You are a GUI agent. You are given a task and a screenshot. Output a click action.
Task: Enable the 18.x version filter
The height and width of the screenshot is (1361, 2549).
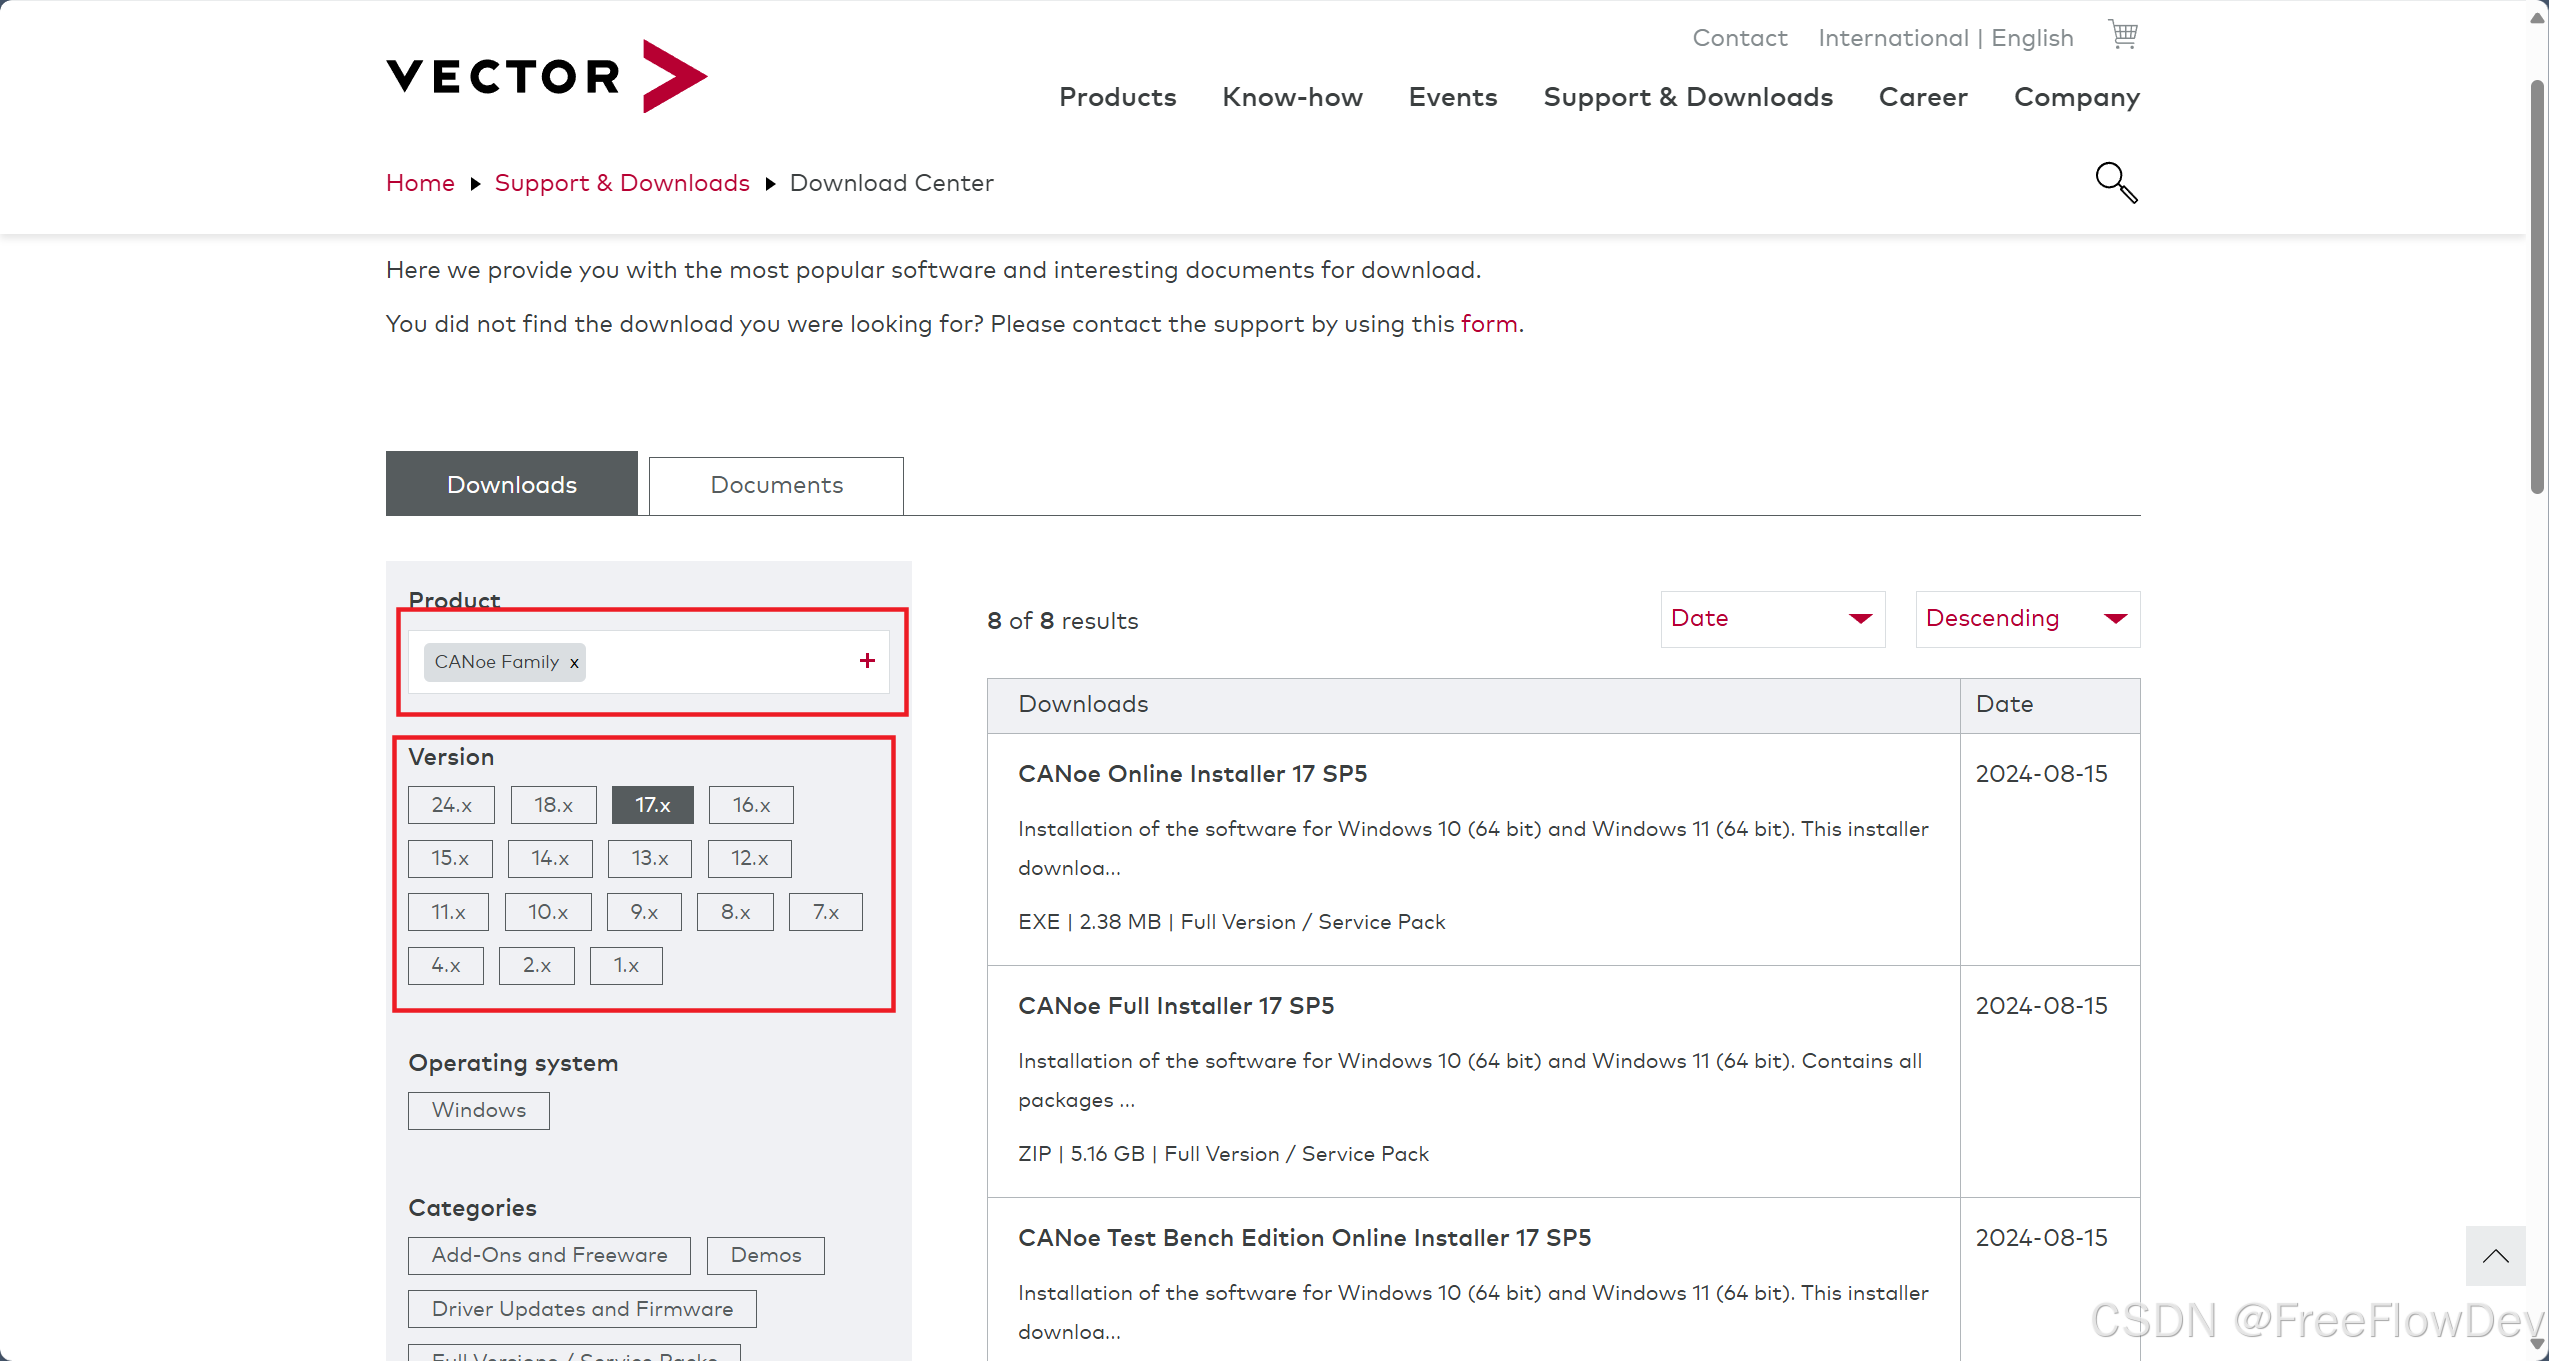point(553,805)
